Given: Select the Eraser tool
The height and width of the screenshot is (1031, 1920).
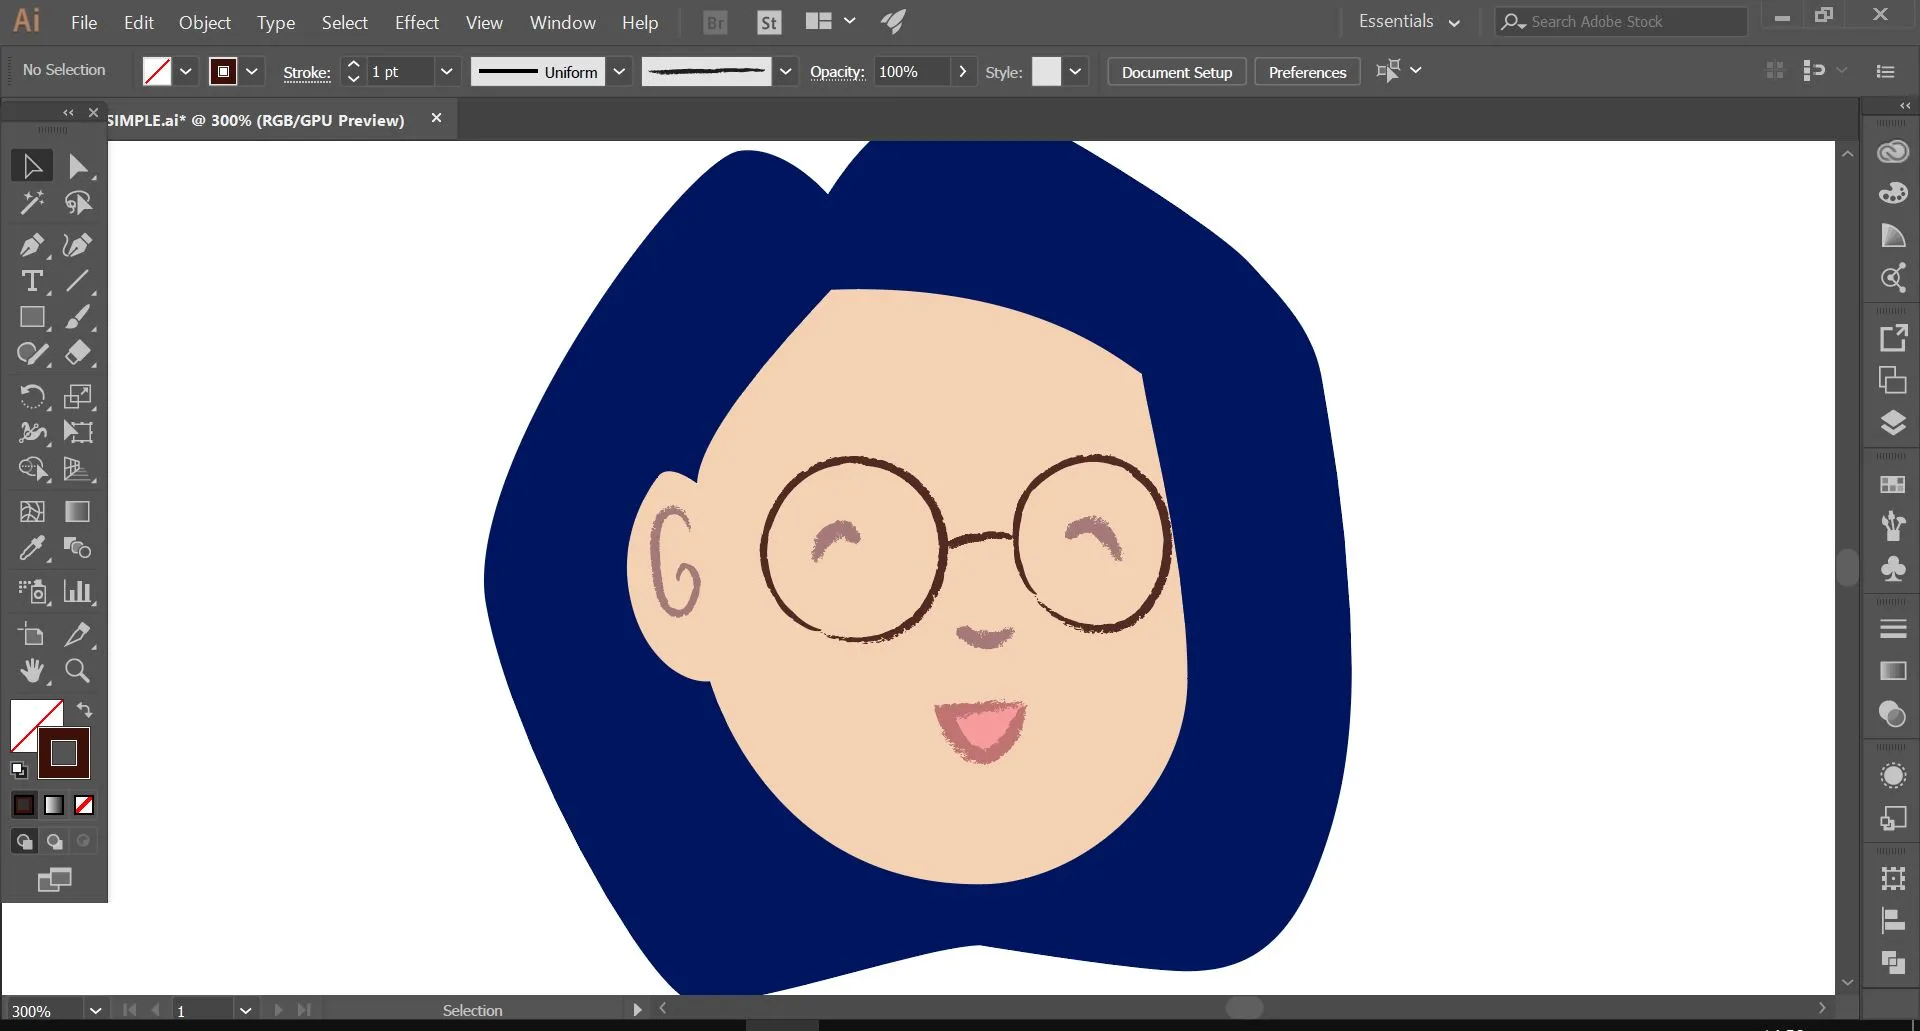Looking at the screenshot, I should (x=78, y=353).
